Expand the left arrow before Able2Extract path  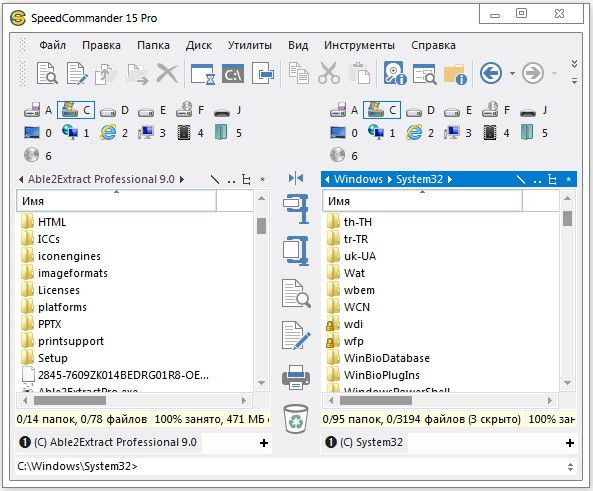click(21, 179)
